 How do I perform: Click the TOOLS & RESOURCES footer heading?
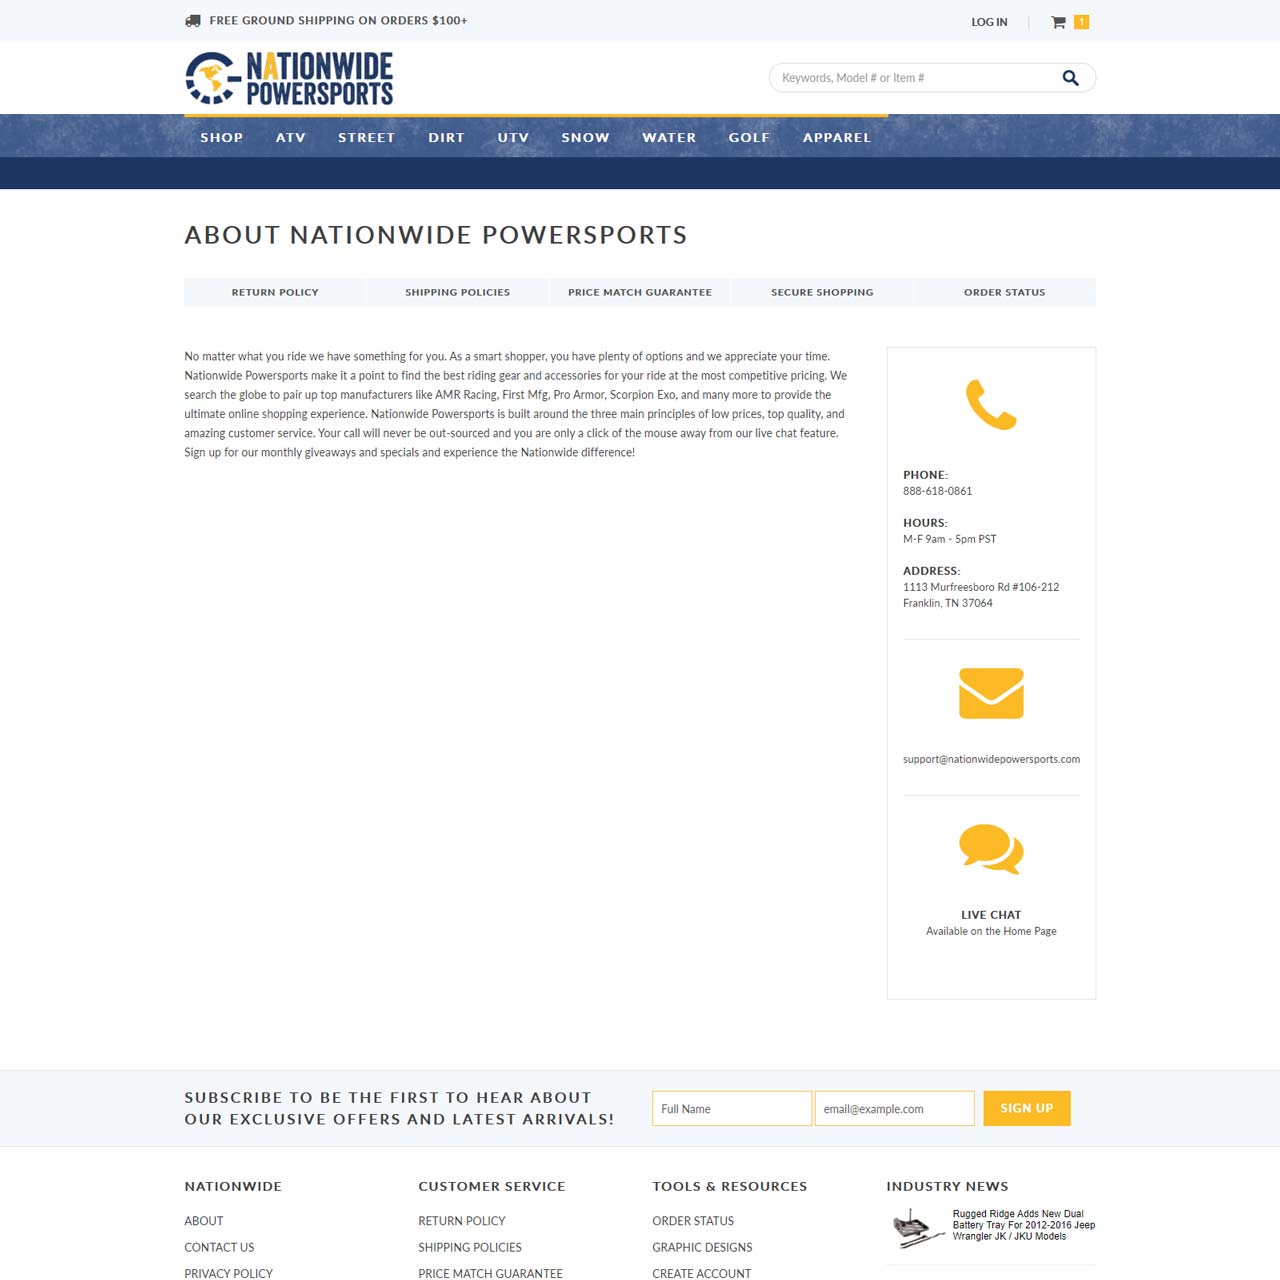pos(730,1186)
